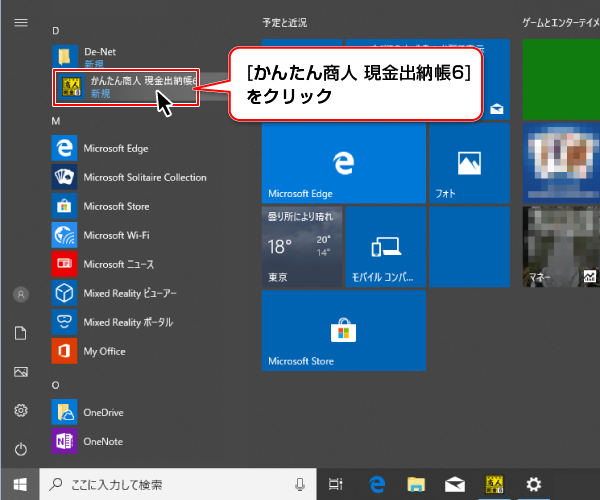Click the 予定と近況 group header
Viewport: 600px width, 500px height.
tap(285, 23)
